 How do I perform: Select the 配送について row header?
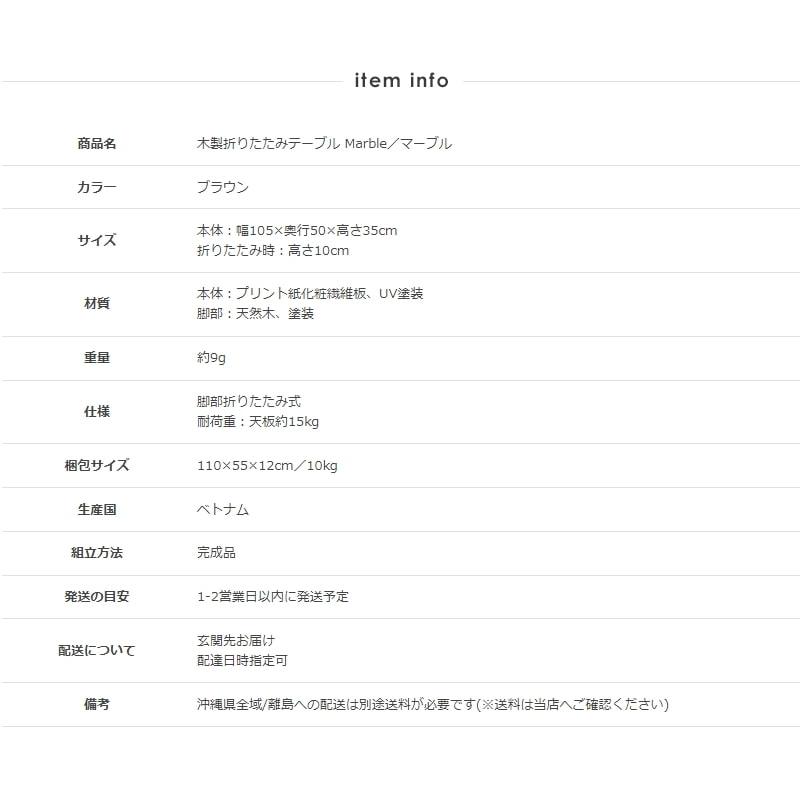click(x=99, y=650)
